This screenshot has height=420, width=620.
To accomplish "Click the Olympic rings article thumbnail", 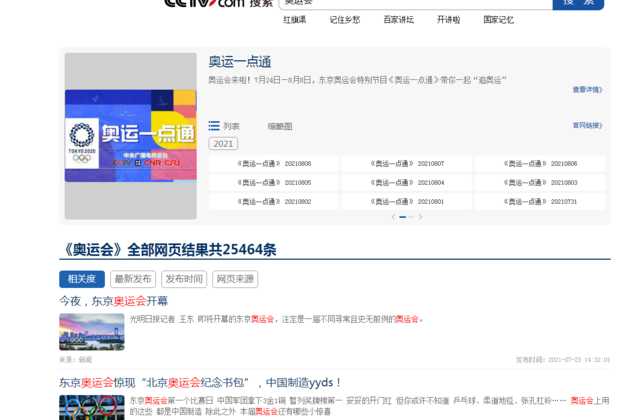I will click(92, 407).
